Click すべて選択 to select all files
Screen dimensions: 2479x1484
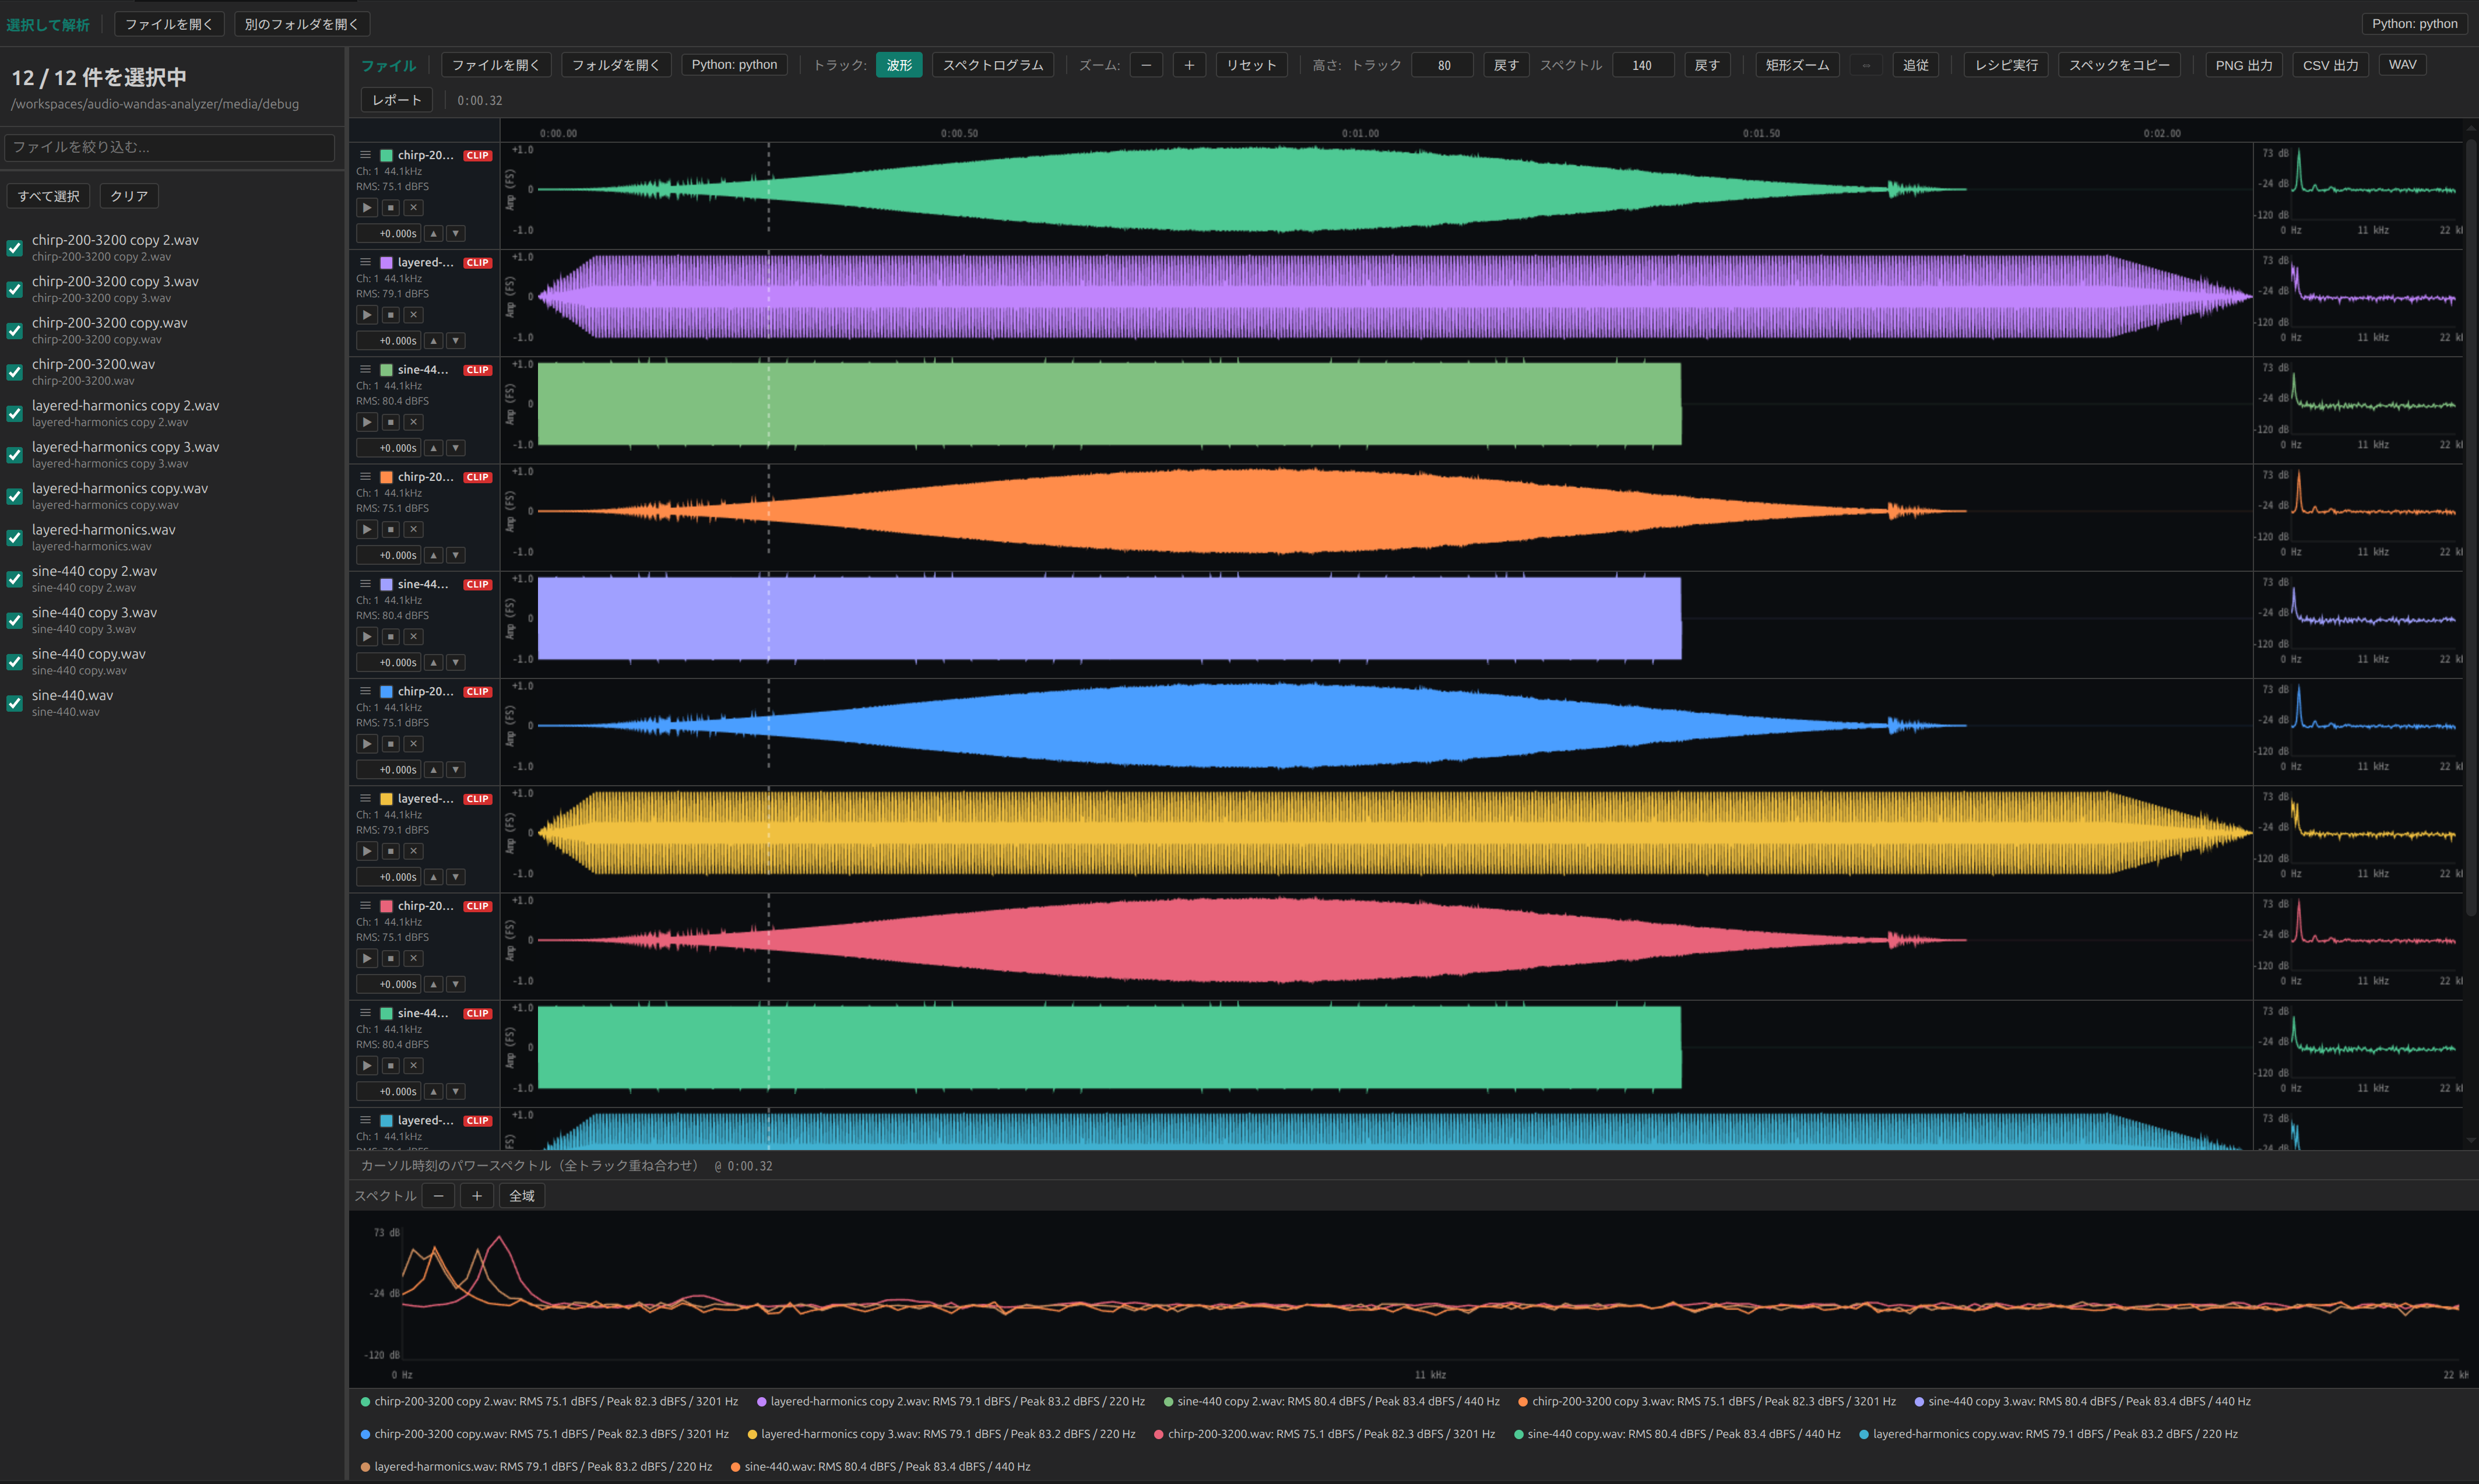click(x=49, y=196)
